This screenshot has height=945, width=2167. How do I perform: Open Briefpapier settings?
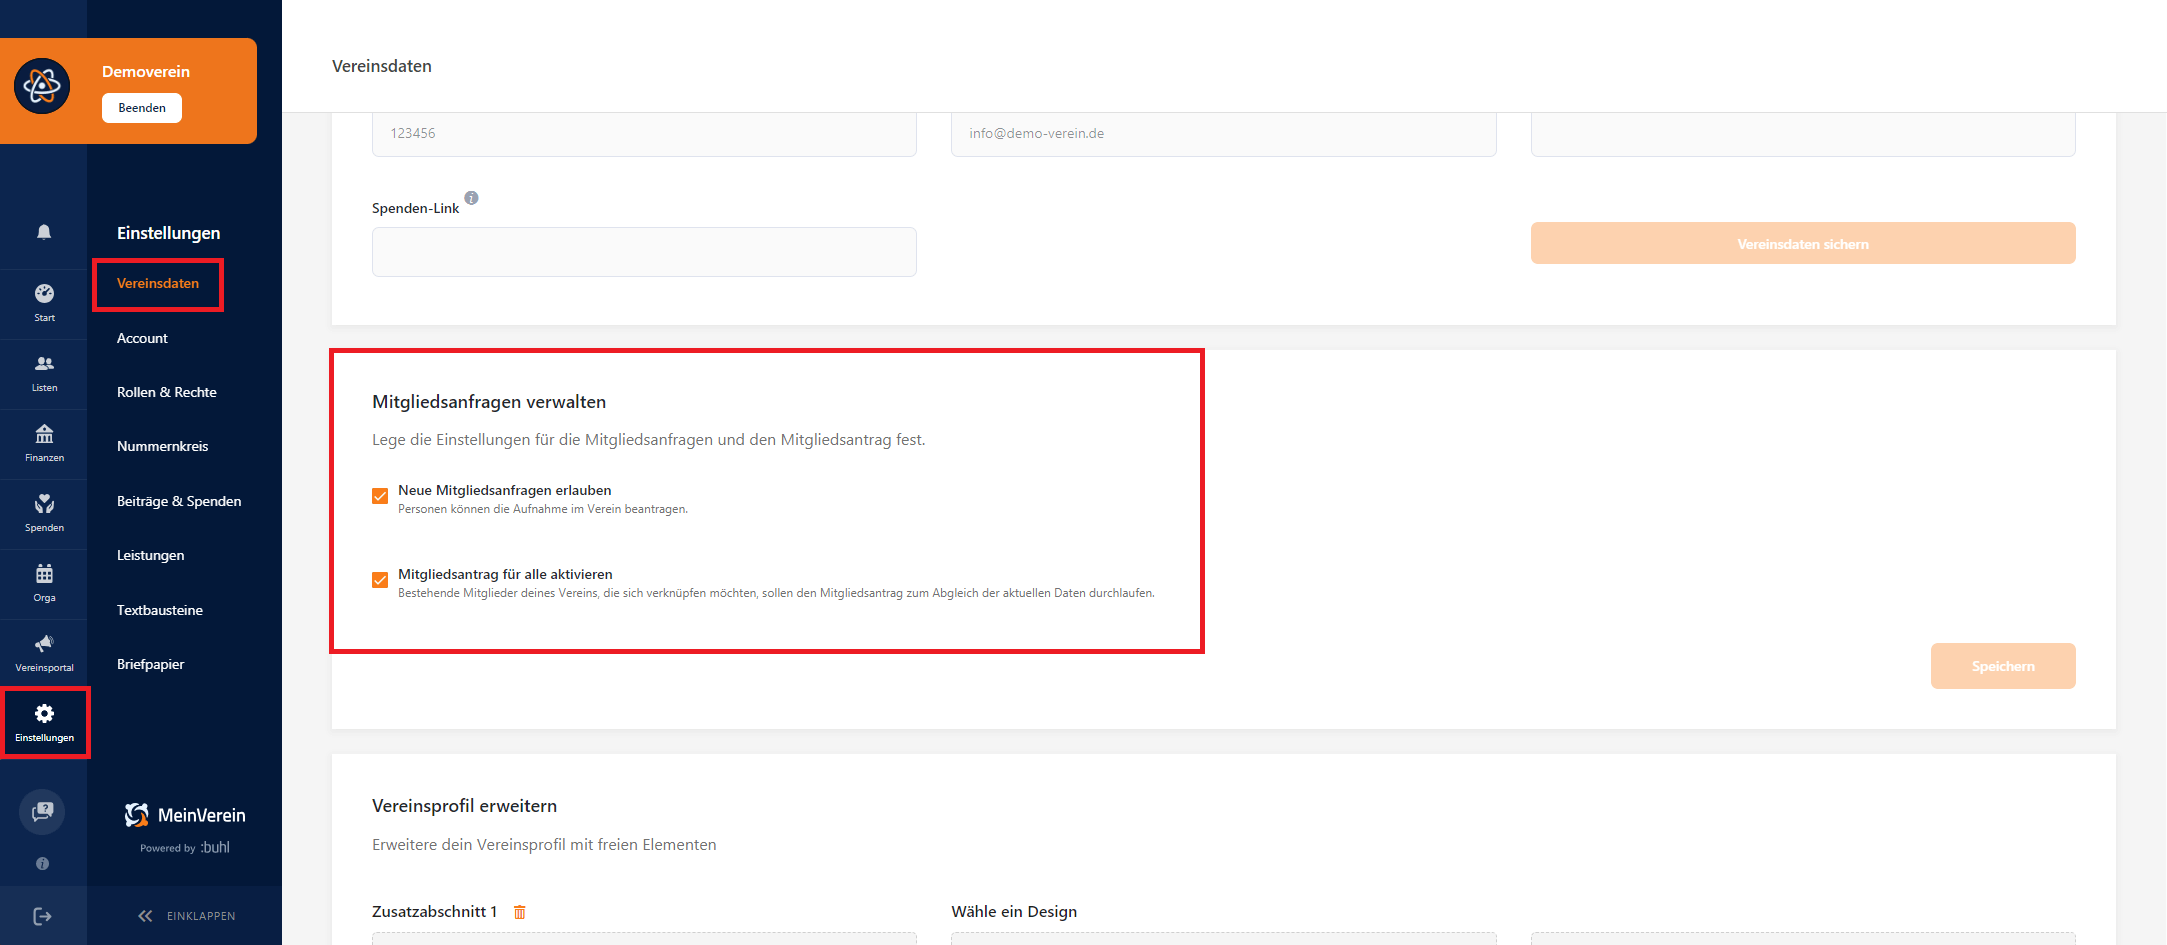point(151,664)
